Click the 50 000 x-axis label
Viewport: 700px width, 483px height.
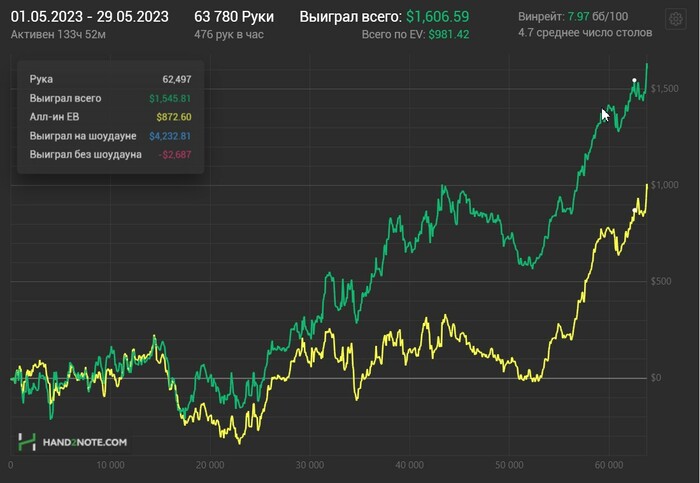pyautogui.click(x=509, y=465)
